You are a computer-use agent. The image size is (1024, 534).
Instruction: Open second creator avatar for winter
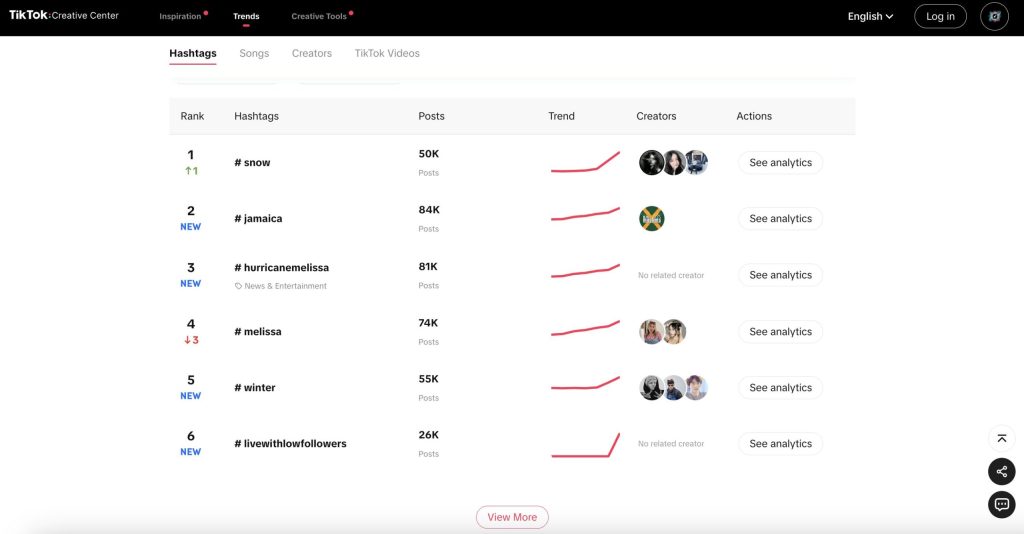pyautogui.click(x=673, y=388)
